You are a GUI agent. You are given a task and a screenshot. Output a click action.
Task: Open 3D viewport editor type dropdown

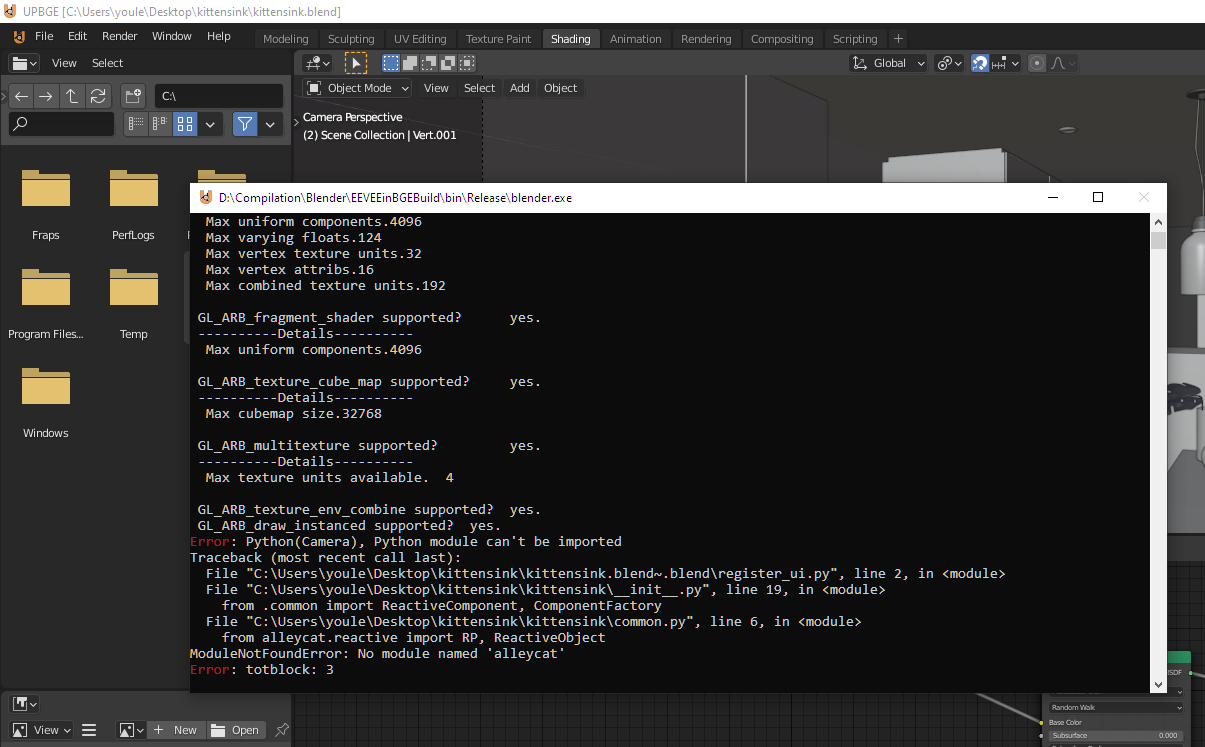pos(318,63)
